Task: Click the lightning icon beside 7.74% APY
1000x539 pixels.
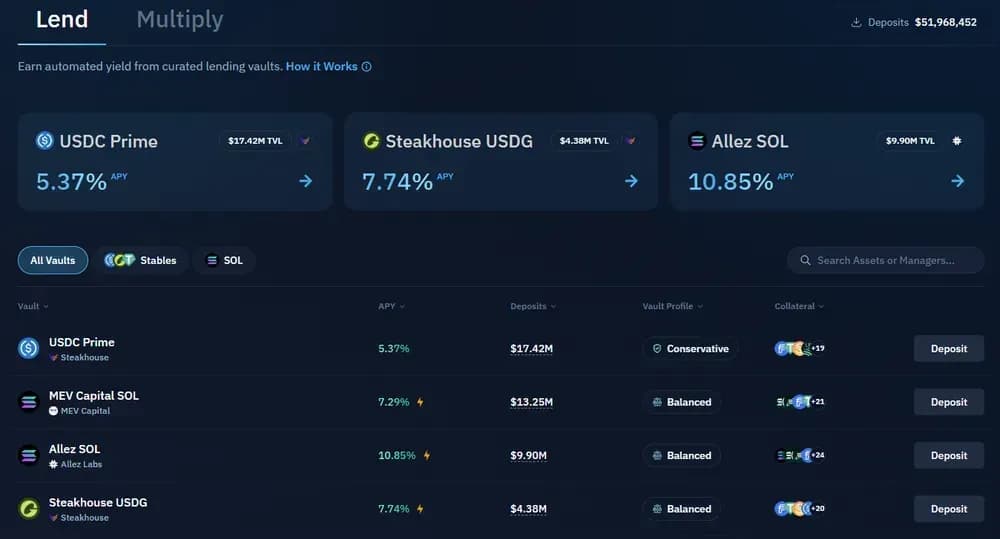Action: pyautogui.click(x=420, y=509)
